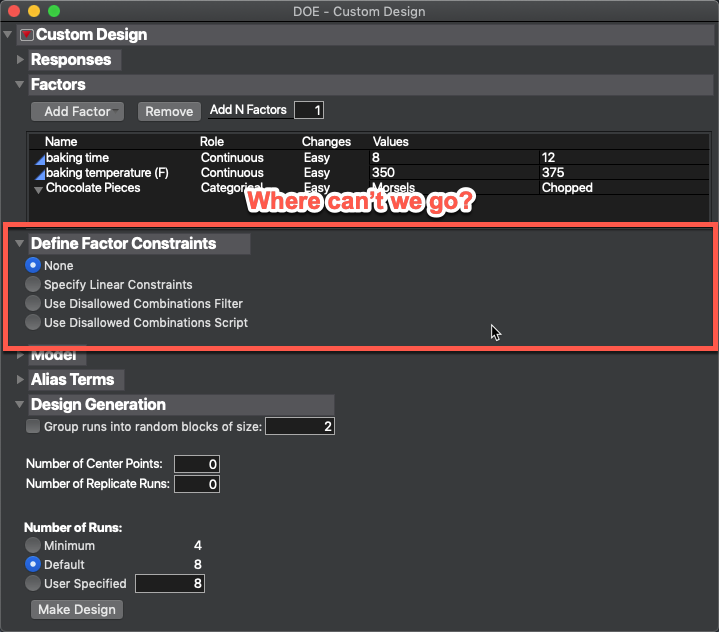Edit Number of Center Points field
The image size is (719, 632).
coord(197,464)
